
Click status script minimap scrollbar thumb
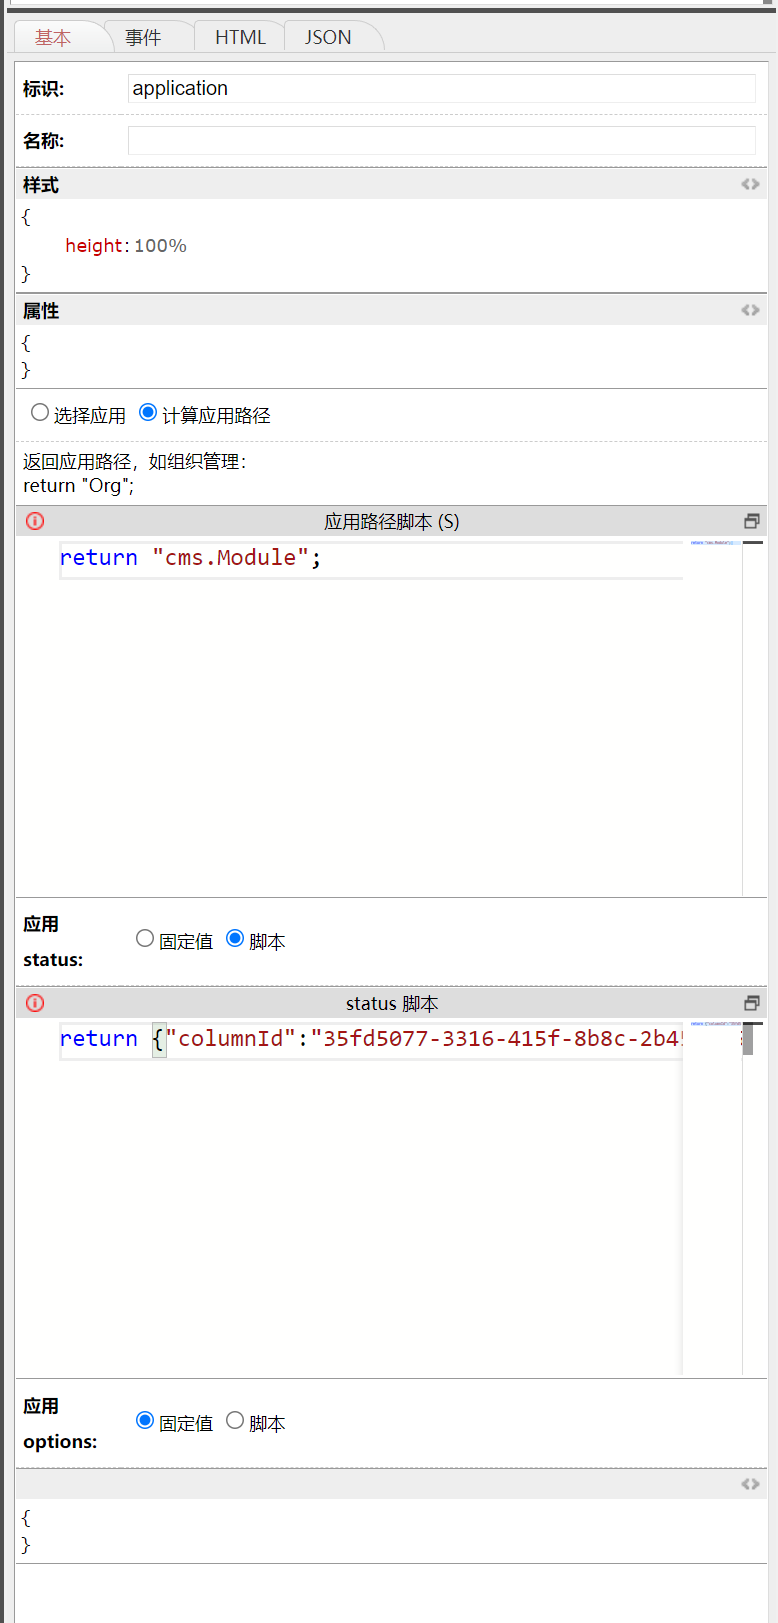[x=748, y=1039]
